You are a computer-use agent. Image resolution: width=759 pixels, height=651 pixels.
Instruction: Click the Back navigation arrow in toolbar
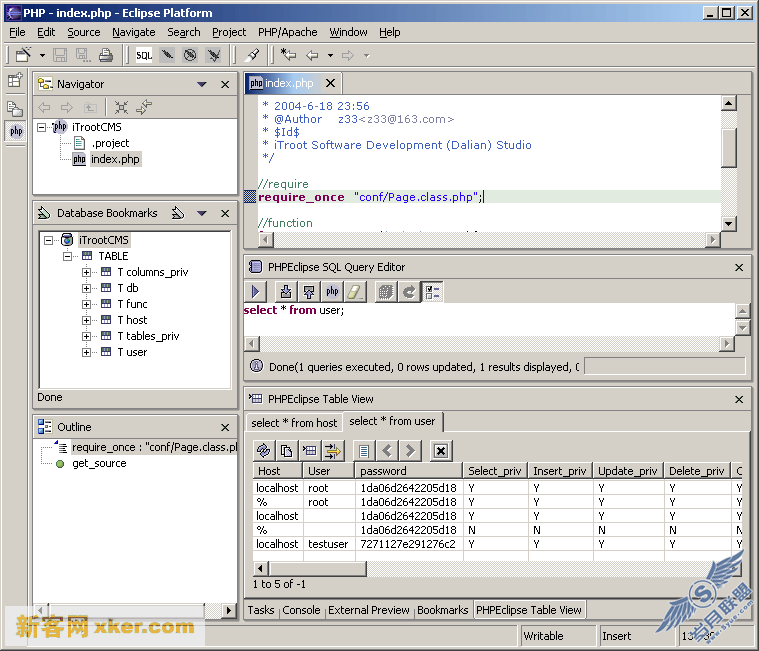tap(312, 55)
